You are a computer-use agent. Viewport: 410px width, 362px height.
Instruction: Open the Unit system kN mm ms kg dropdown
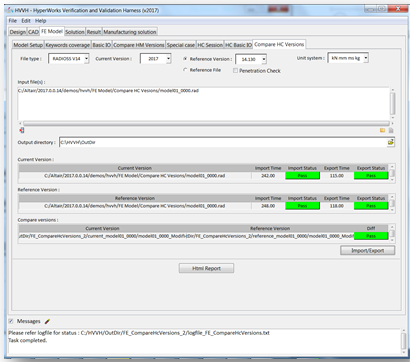348,58
